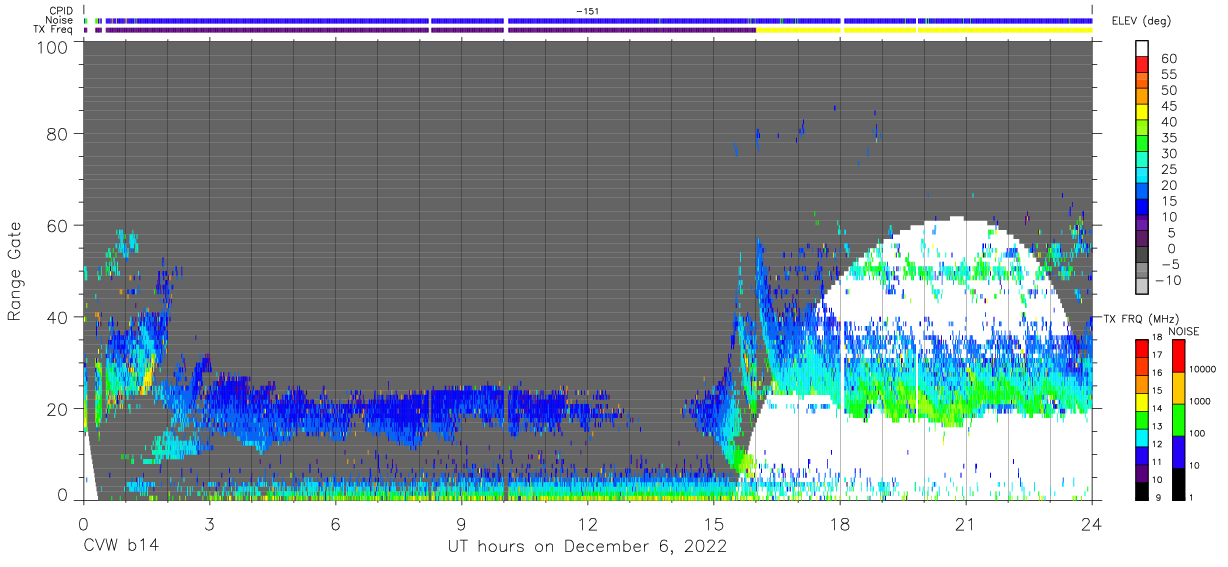Click the 1000 label on NOISE legend
Viewport: 1228px width, 567px height.
1198,401
